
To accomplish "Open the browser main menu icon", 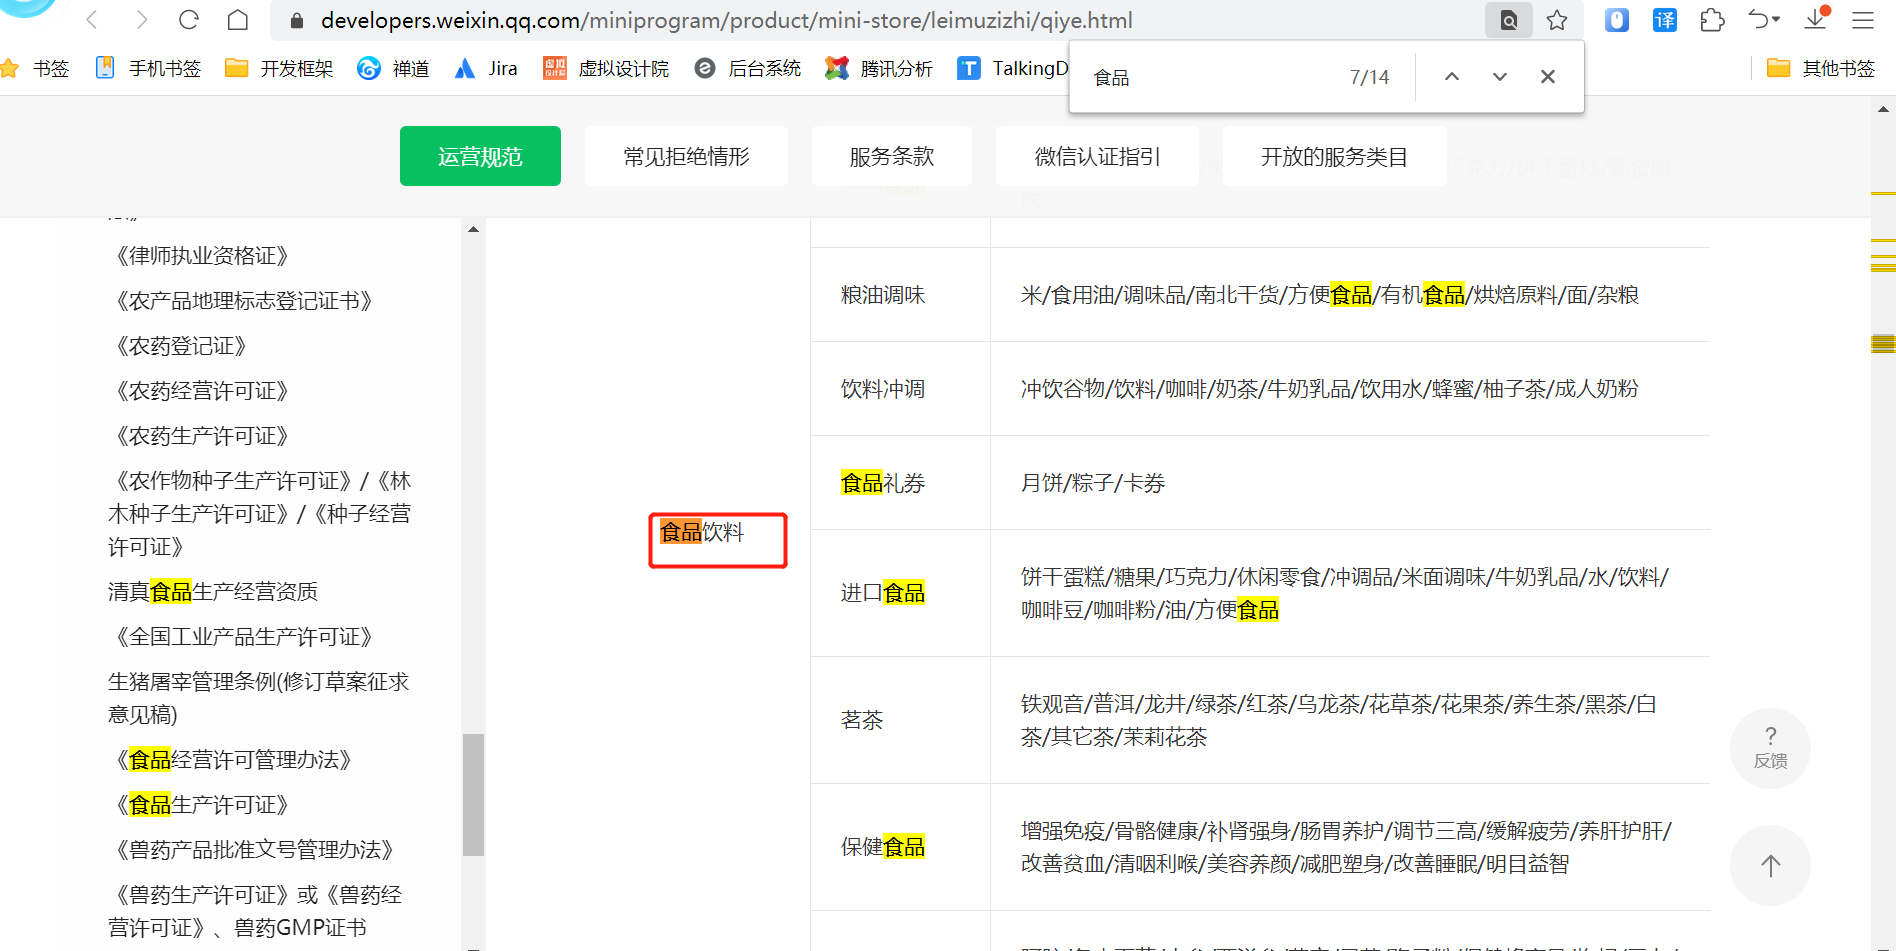I will (x=1862, y=20).
